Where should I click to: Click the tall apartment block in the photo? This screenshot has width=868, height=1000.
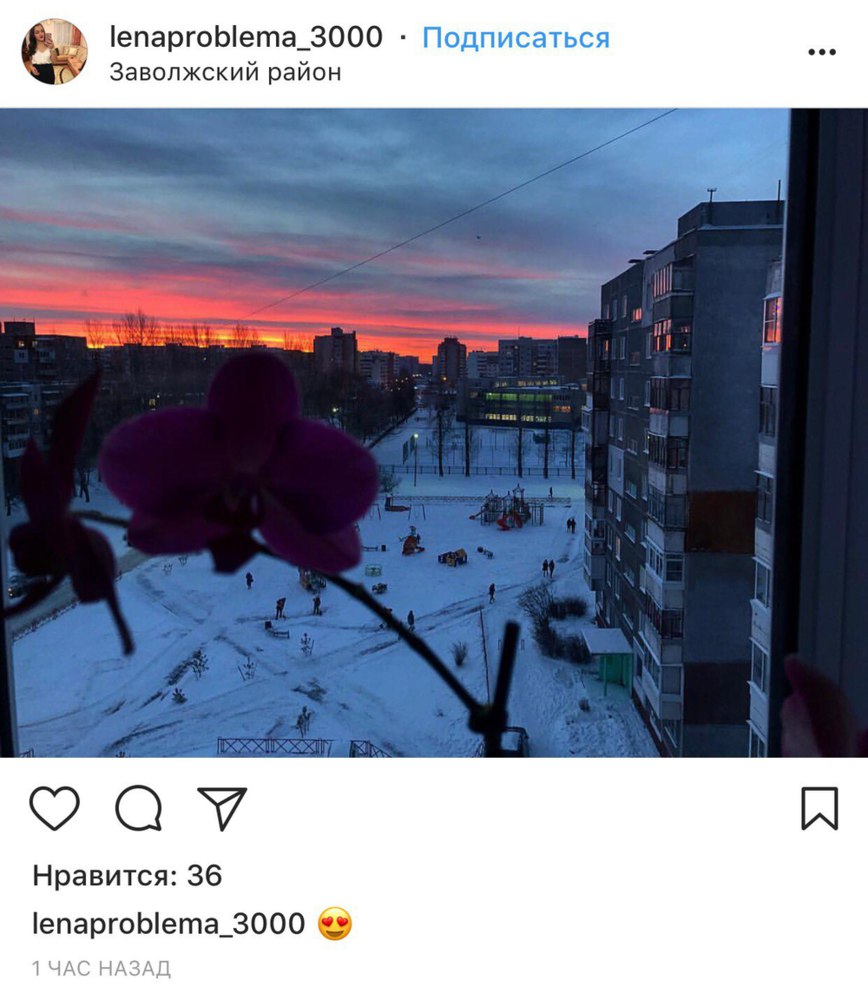pyautogui.click(x=686, y=472)
